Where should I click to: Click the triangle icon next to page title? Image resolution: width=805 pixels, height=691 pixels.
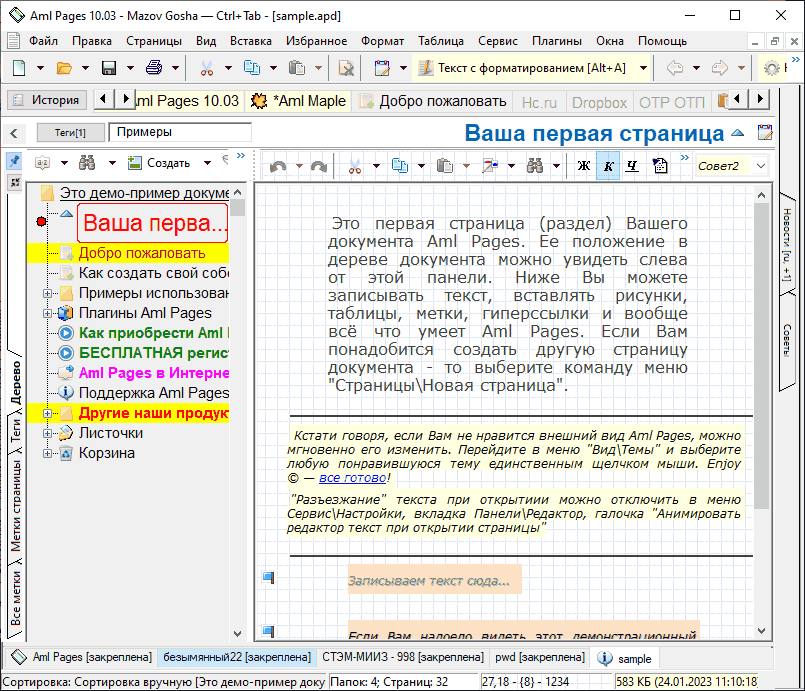pyautogui.click(x=737, y=133)
